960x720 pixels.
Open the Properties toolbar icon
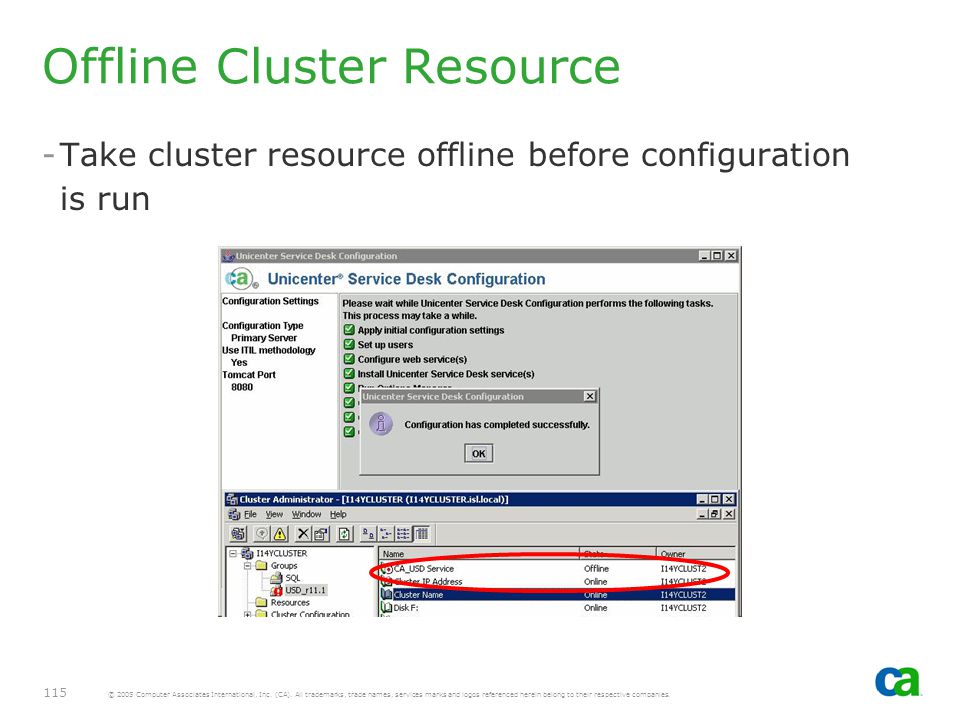point(321,534)
